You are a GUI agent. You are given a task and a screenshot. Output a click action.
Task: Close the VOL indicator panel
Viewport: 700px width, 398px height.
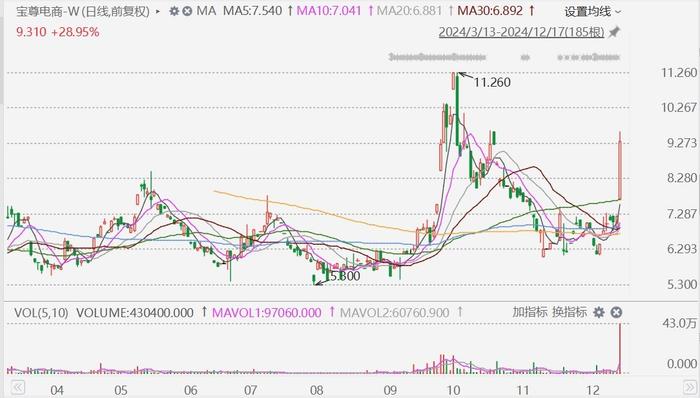click(616, 312)
